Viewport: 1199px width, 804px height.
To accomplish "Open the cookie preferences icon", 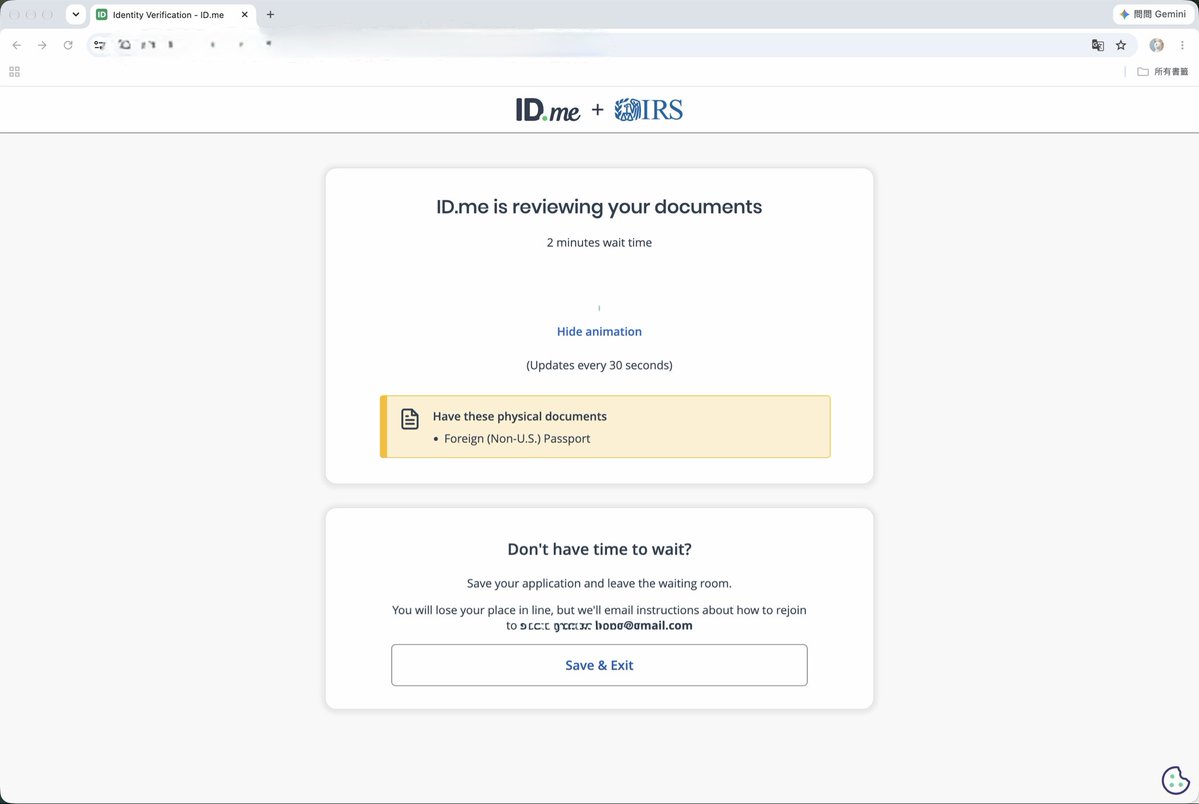I will [x=1175, y=780].
